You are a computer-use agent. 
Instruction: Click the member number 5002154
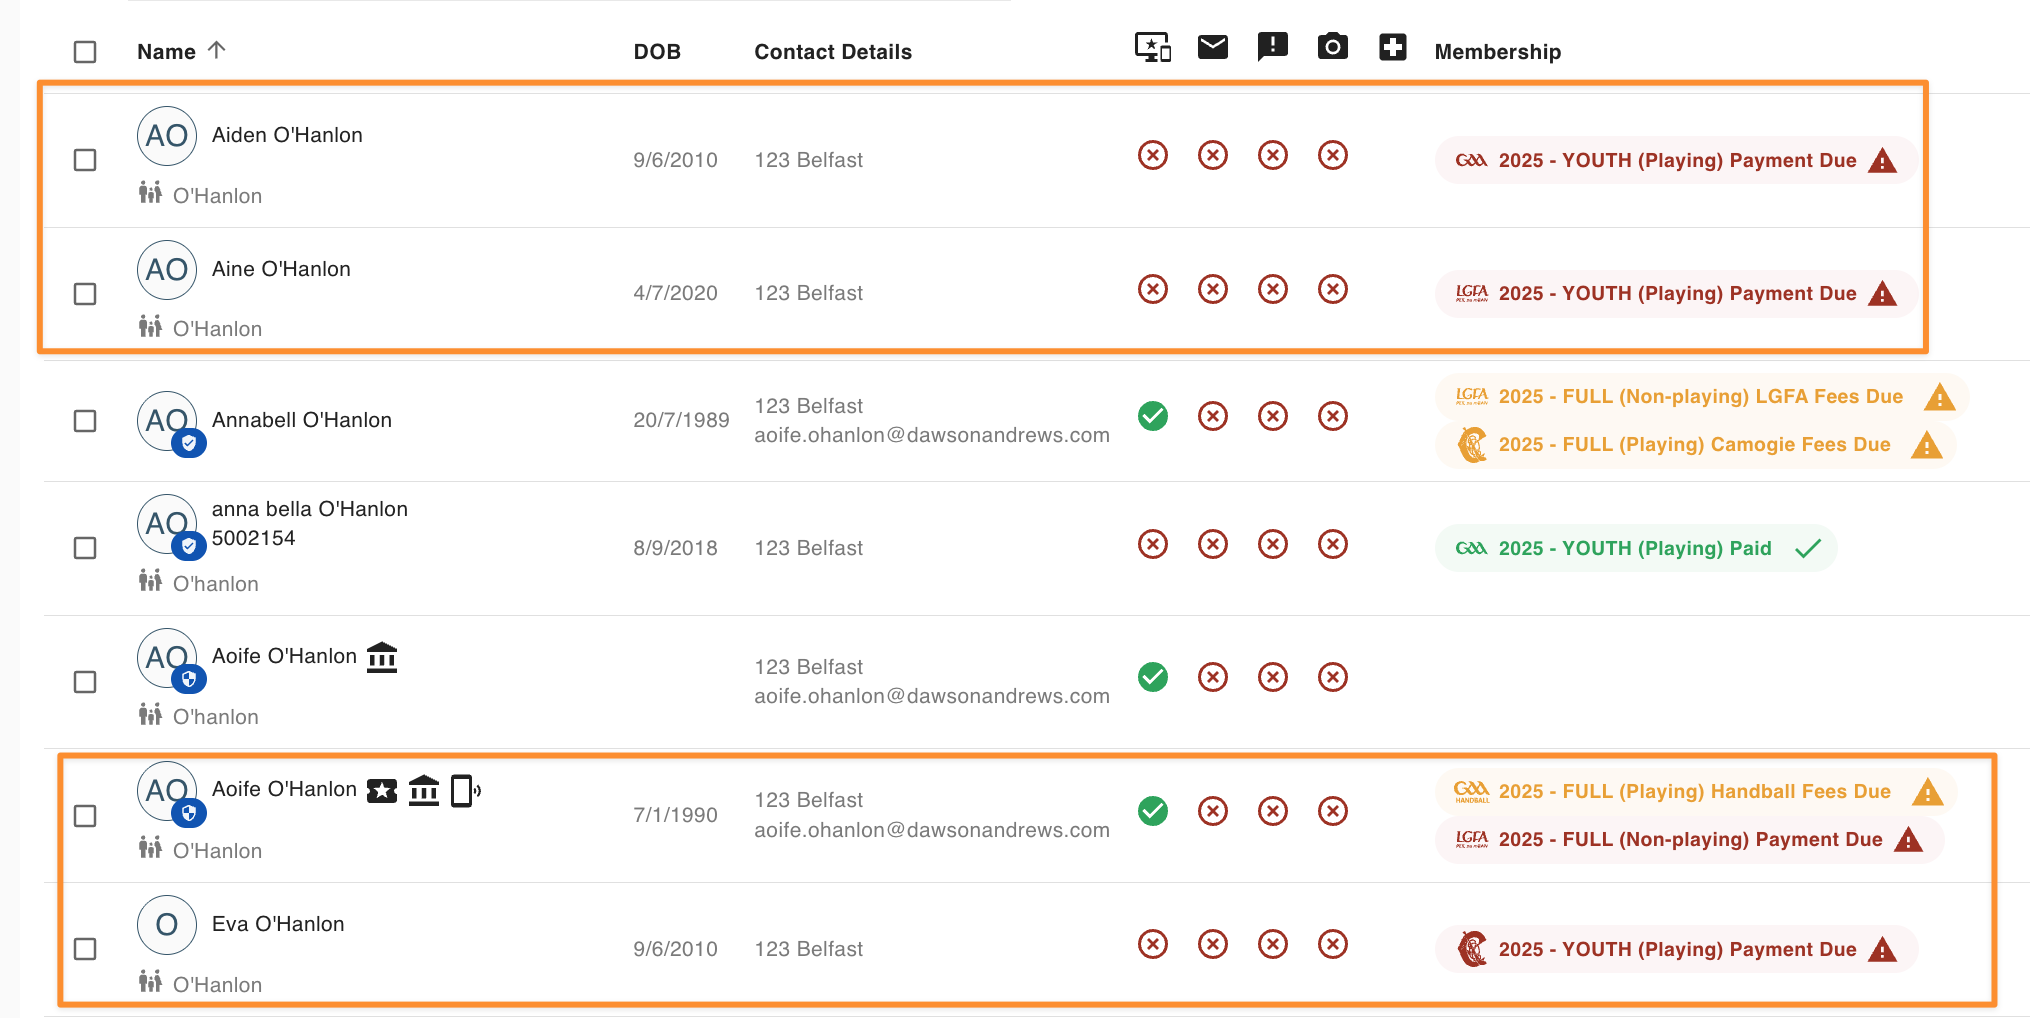click(254, 538)
